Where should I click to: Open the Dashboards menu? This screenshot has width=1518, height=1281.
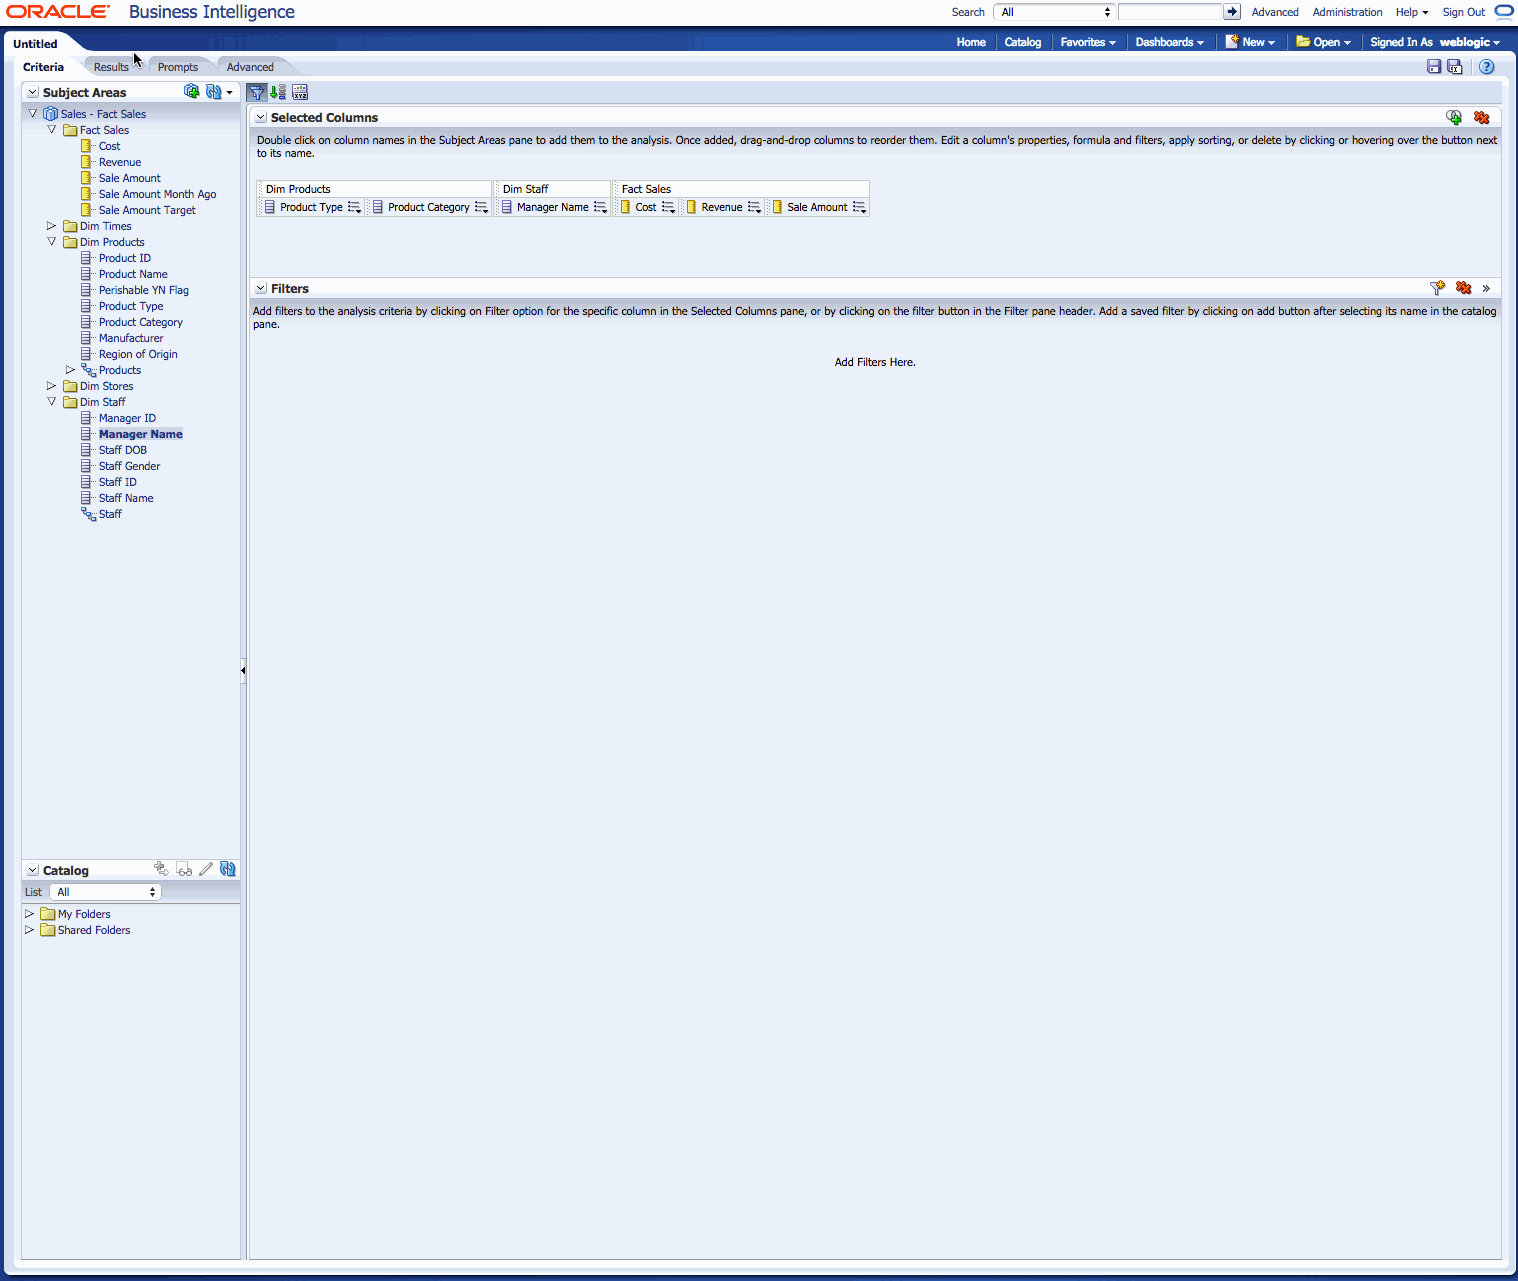[1169, 42]
